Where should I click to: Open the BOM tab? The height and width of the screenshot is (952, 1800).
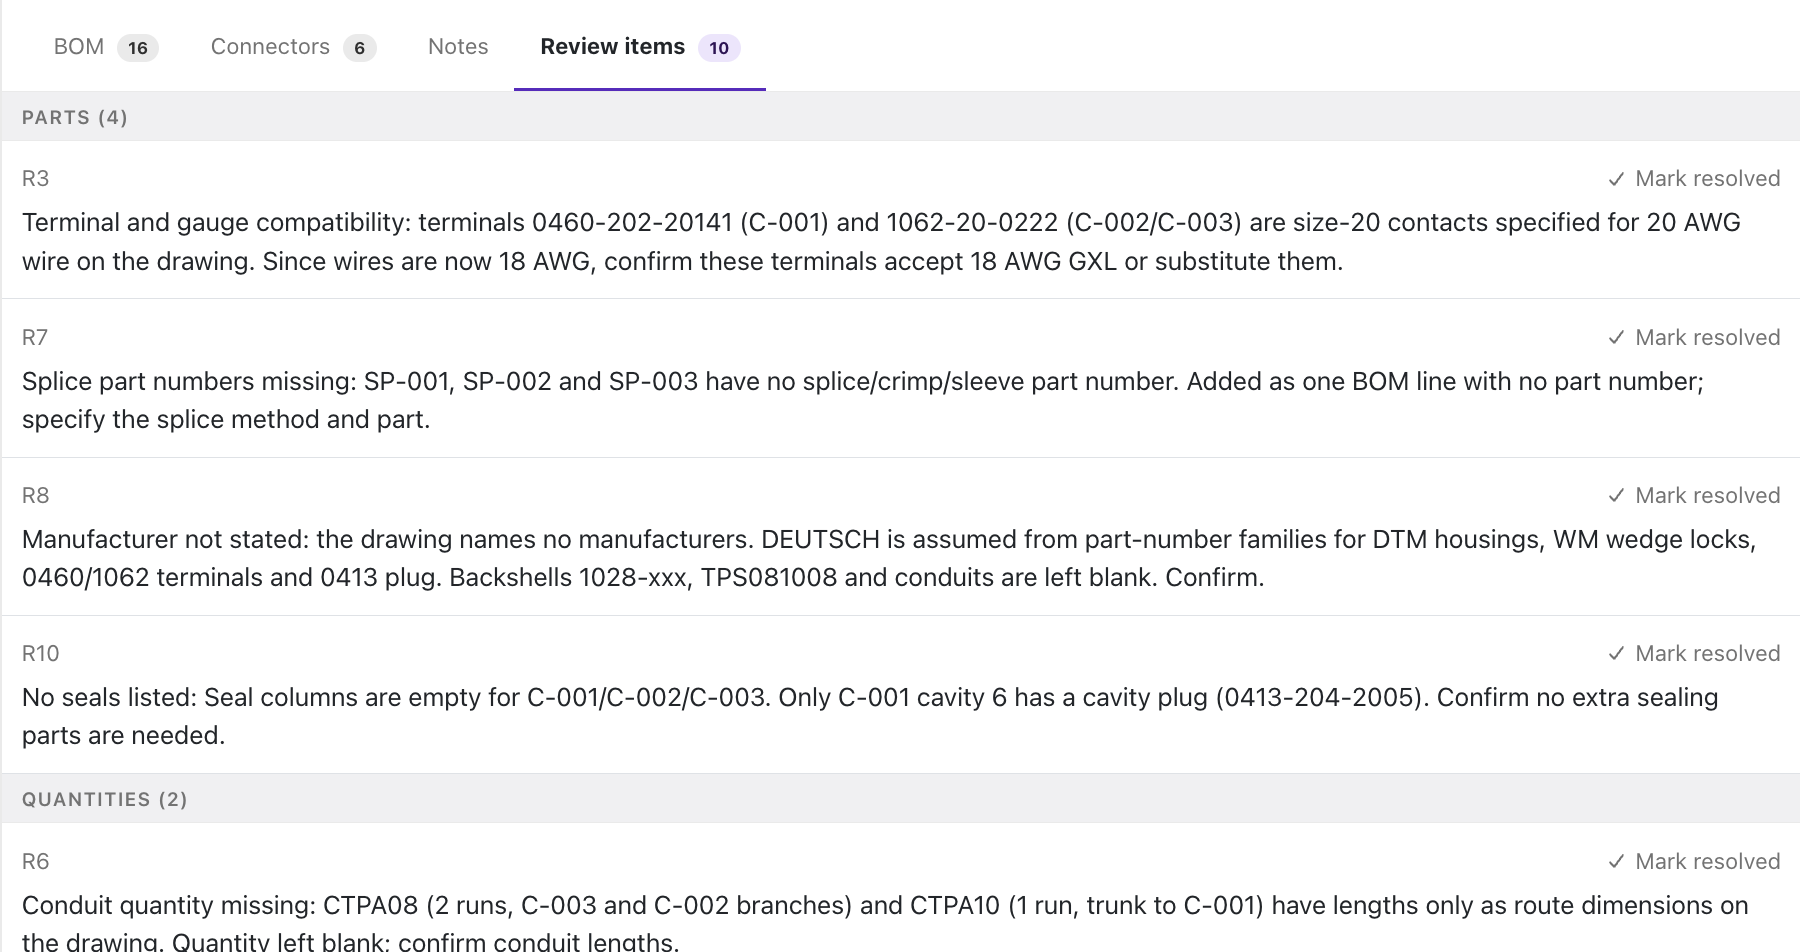106,47
